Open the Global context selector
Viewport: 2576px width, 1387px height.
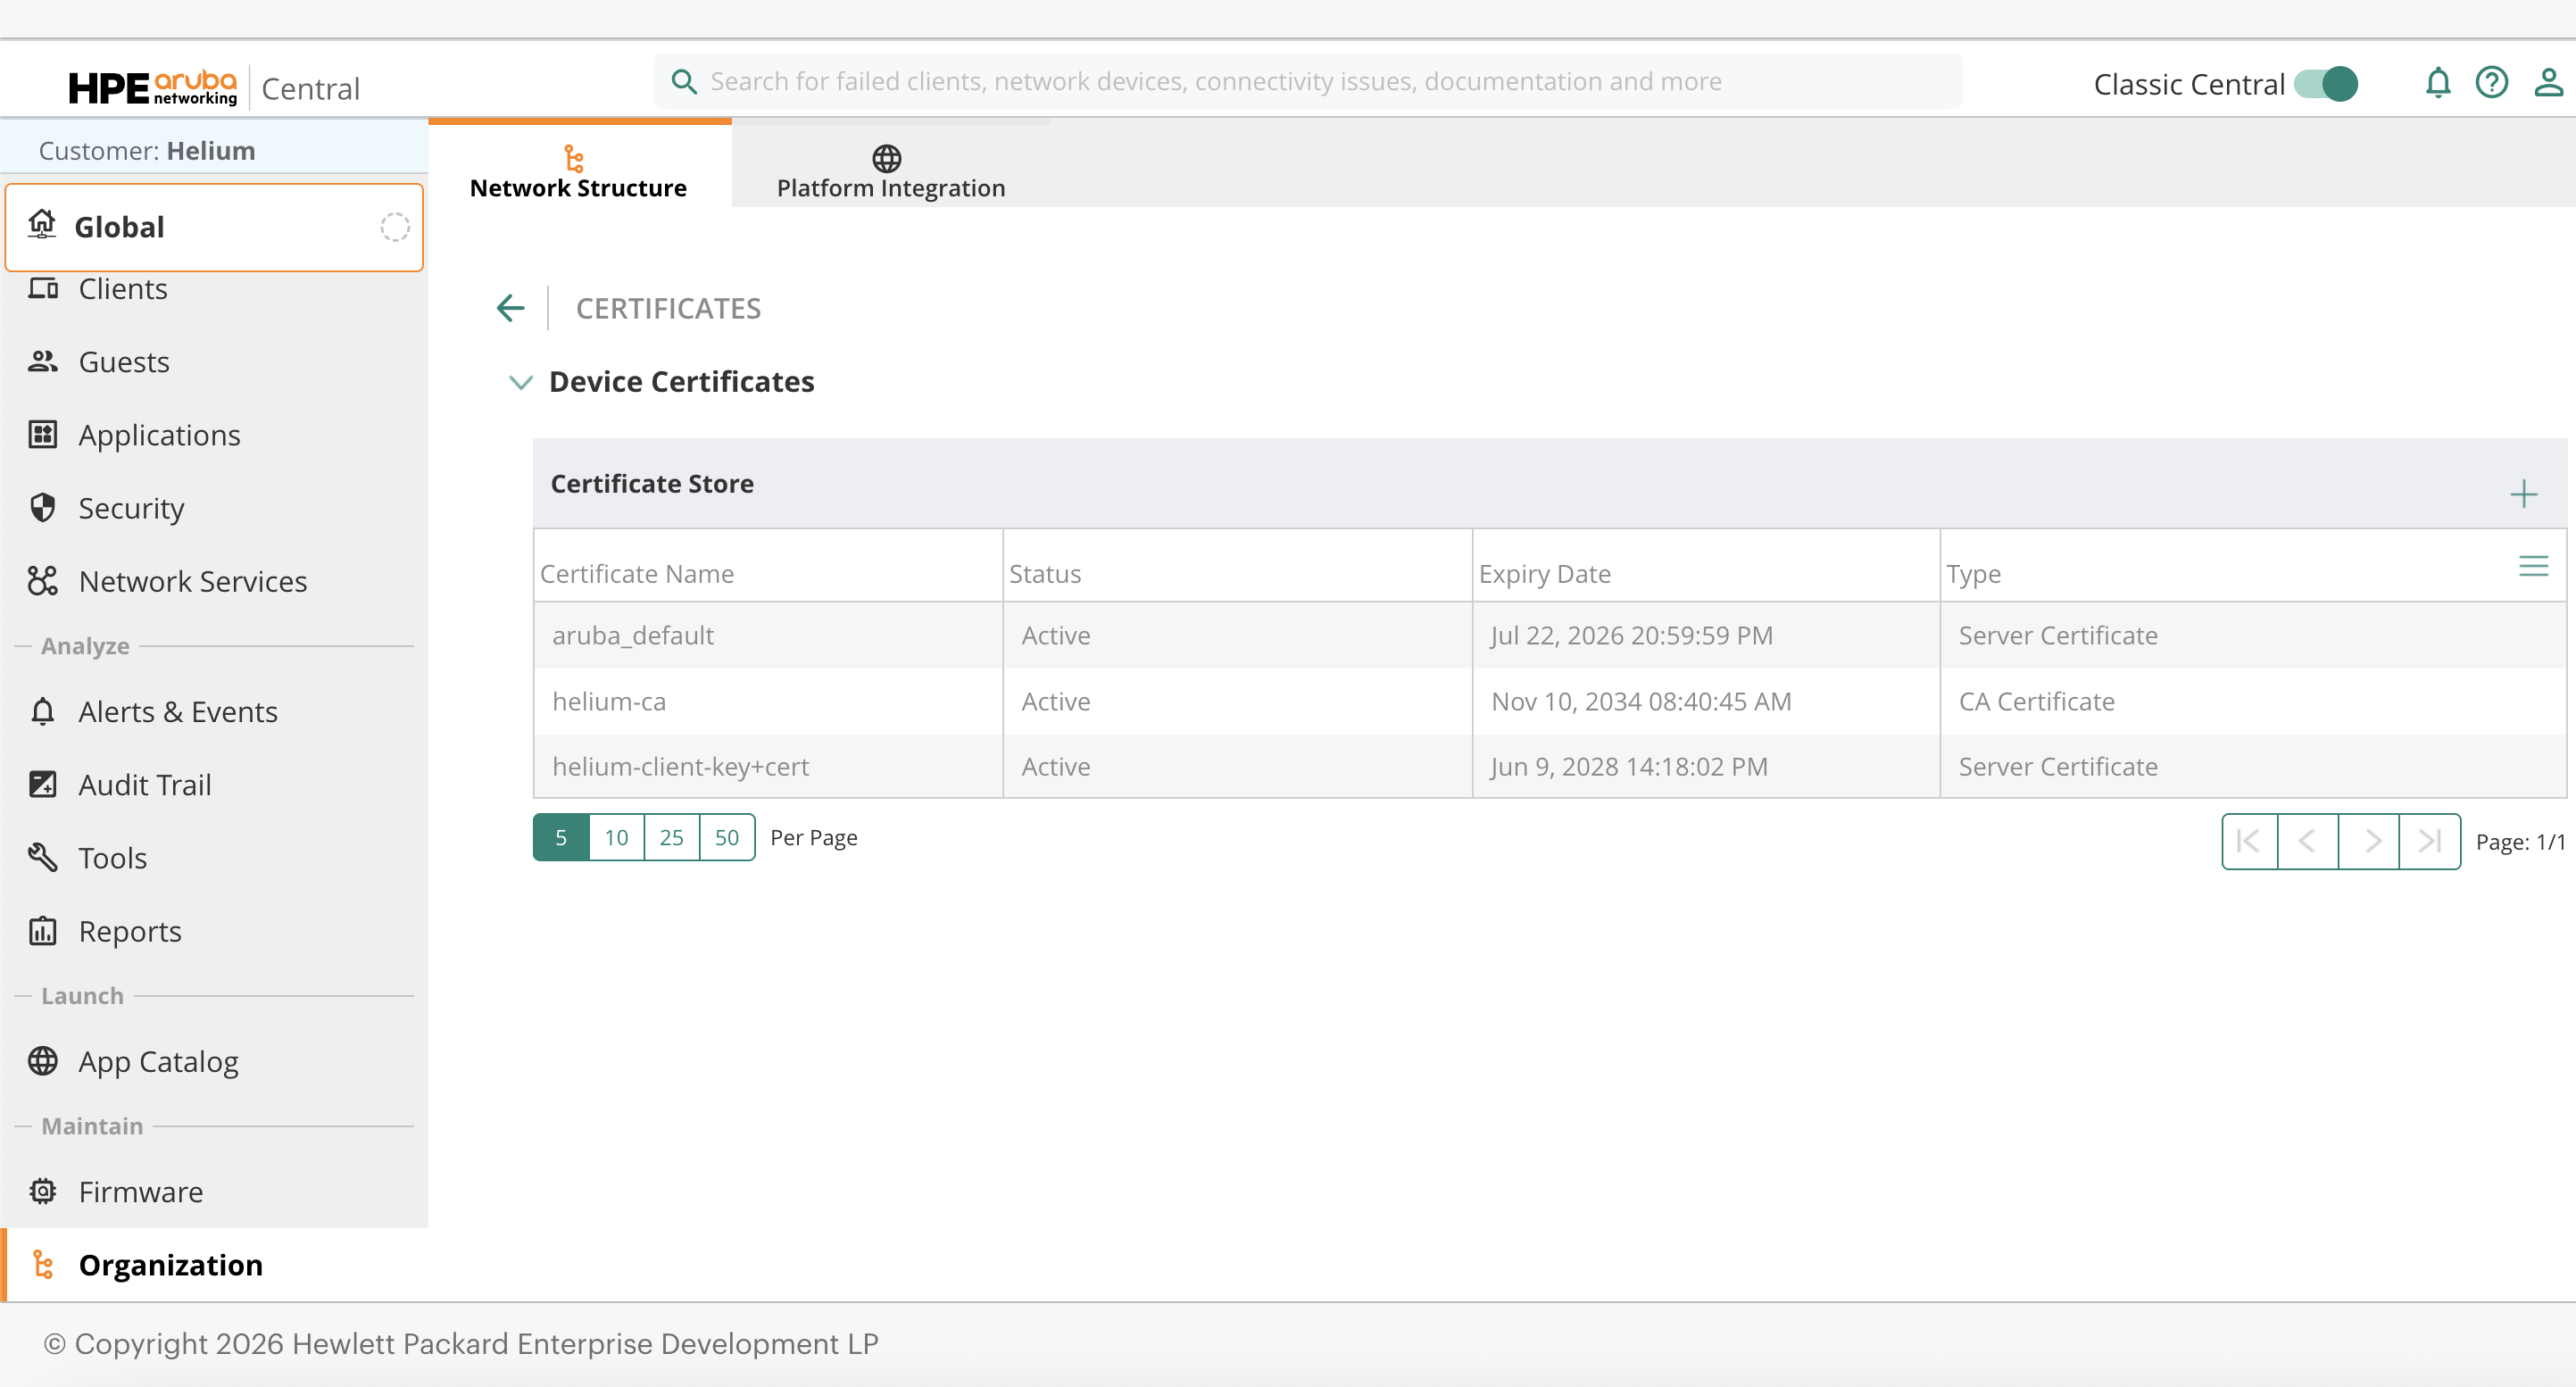(x=214, y=227)
